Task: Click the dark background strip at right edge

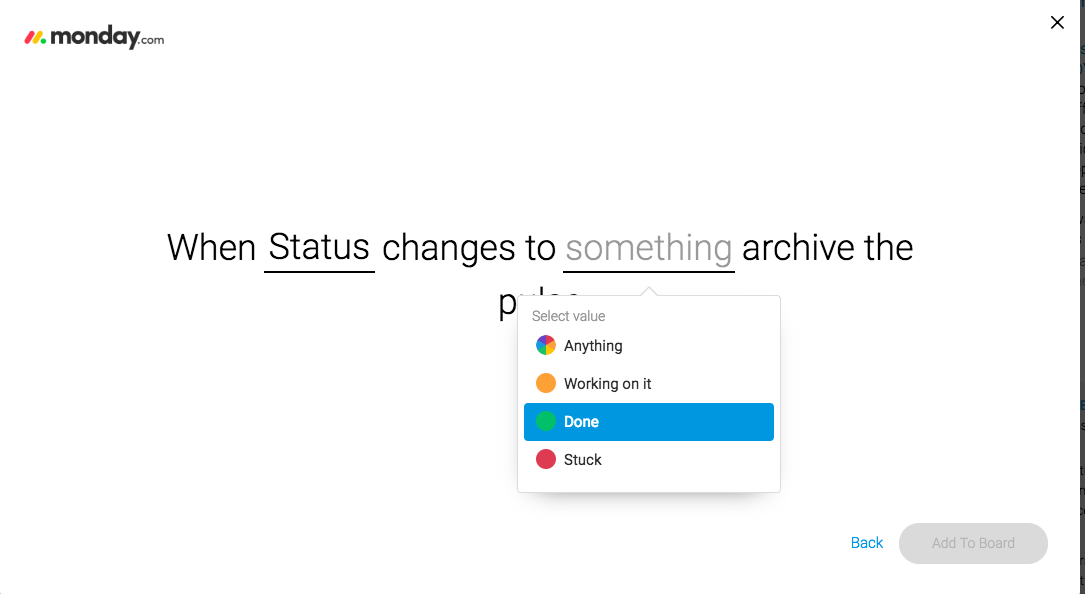Action: [1082, 297]
